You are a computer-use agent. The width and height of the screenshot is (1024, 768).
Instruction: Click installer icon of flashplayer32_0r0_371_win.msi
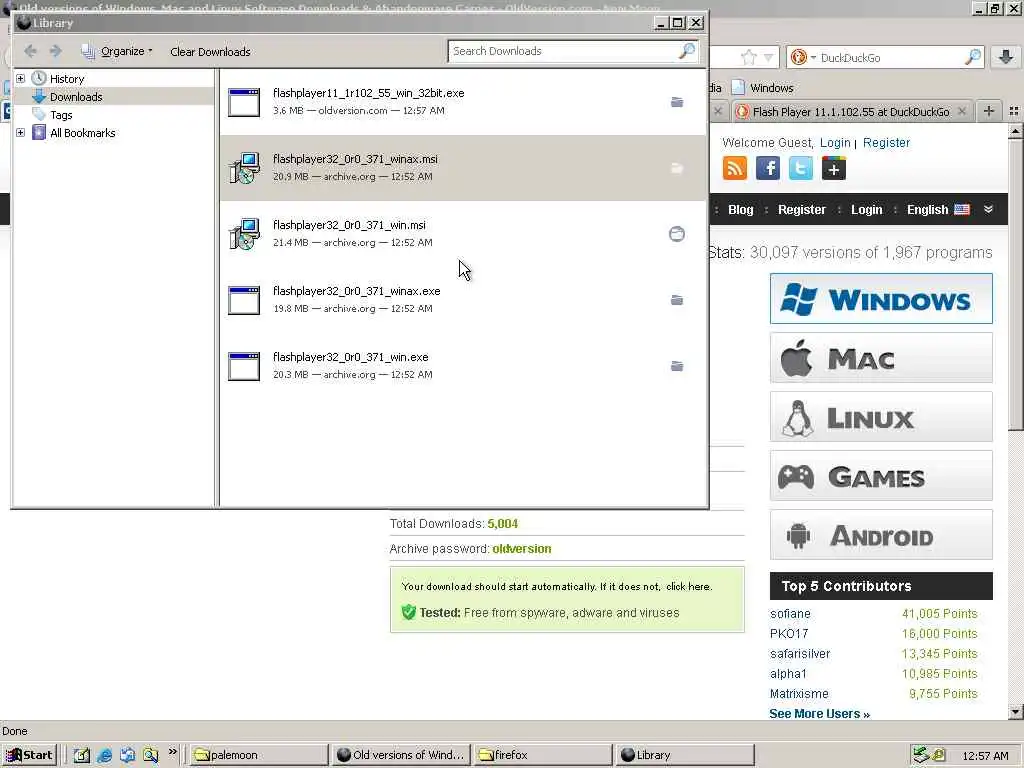[x=244, y=234]
